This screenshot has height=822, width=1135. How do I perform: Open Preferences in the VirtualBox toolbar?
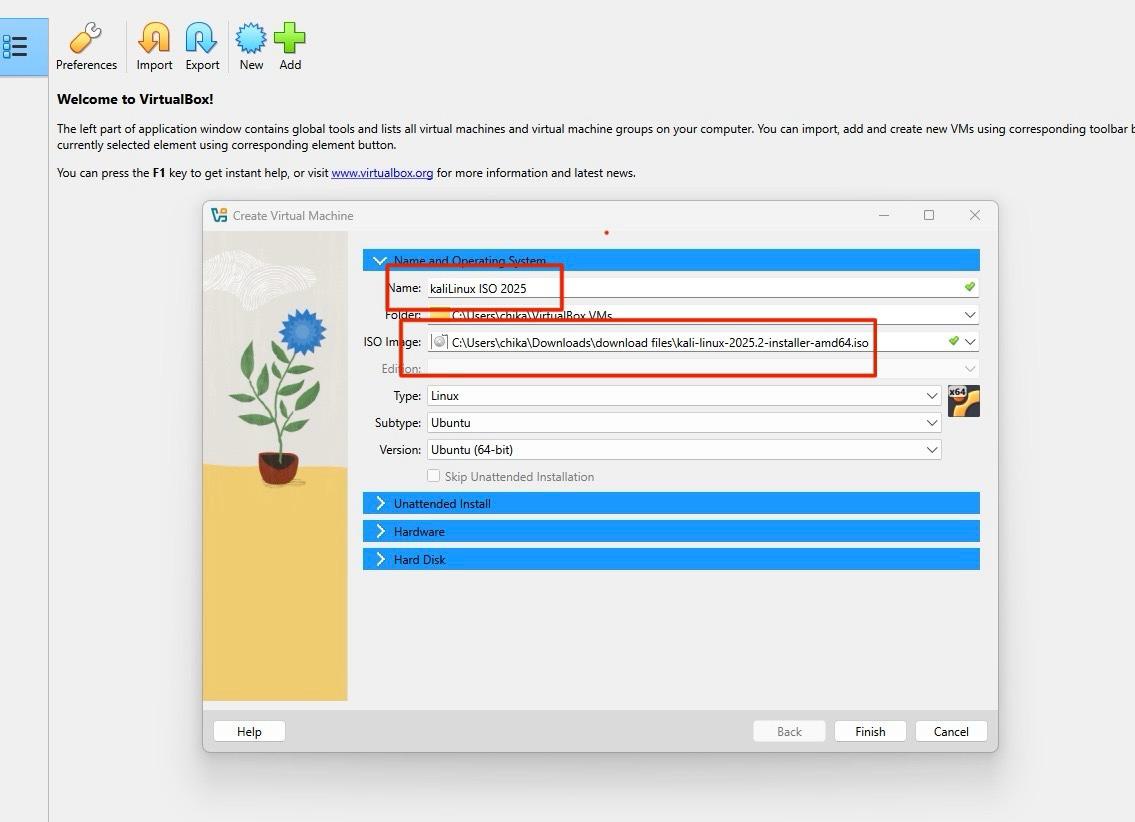point(85,47)
